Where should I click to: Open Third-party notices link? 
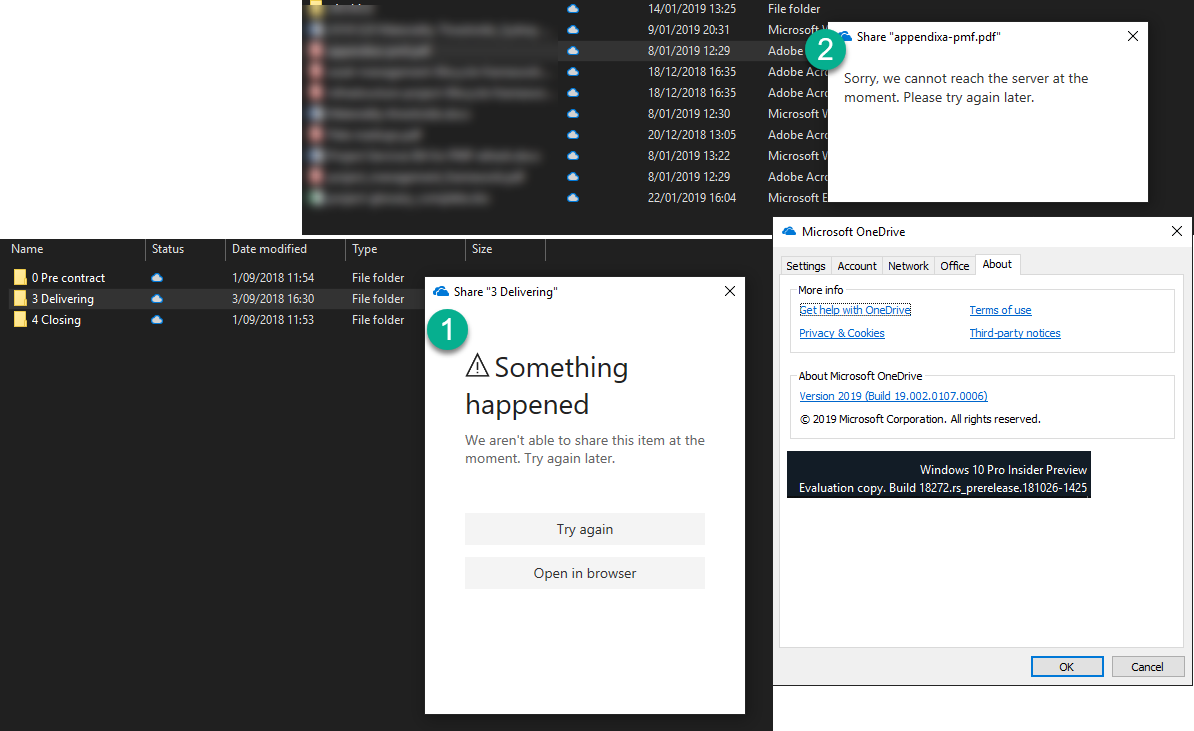coord(1014,333)
